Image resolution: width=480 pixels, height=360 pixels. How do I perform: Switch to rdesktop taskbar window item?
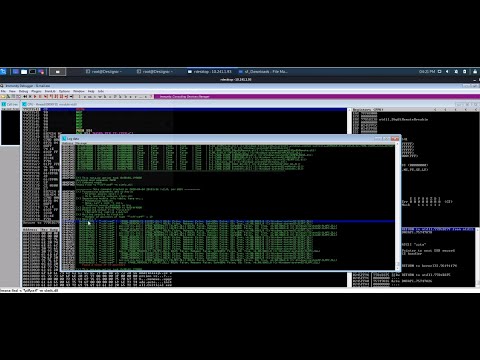(209, 71)
